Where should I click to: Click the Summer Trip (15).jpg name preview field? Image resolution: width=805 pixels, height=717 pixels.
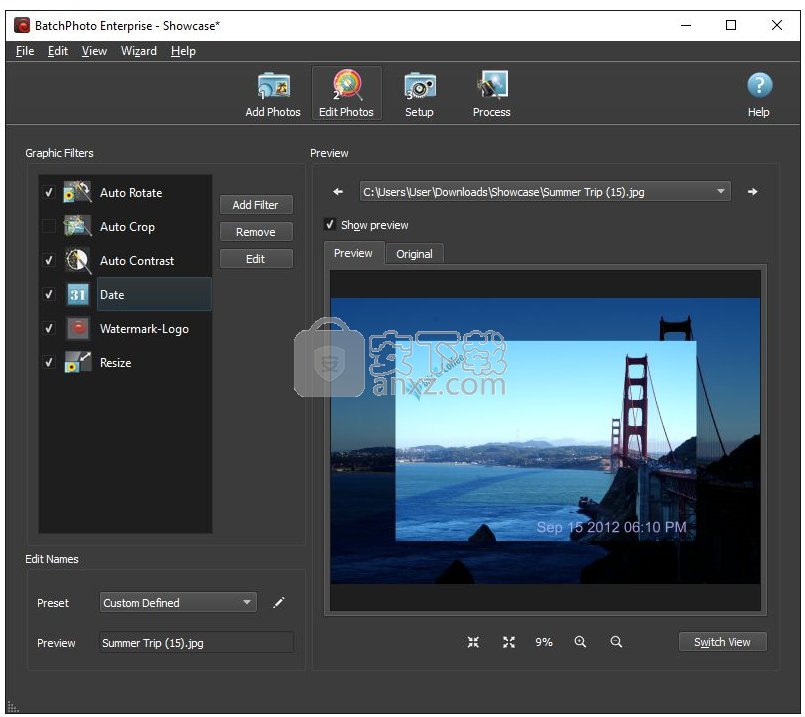click(x=197, y=643)
